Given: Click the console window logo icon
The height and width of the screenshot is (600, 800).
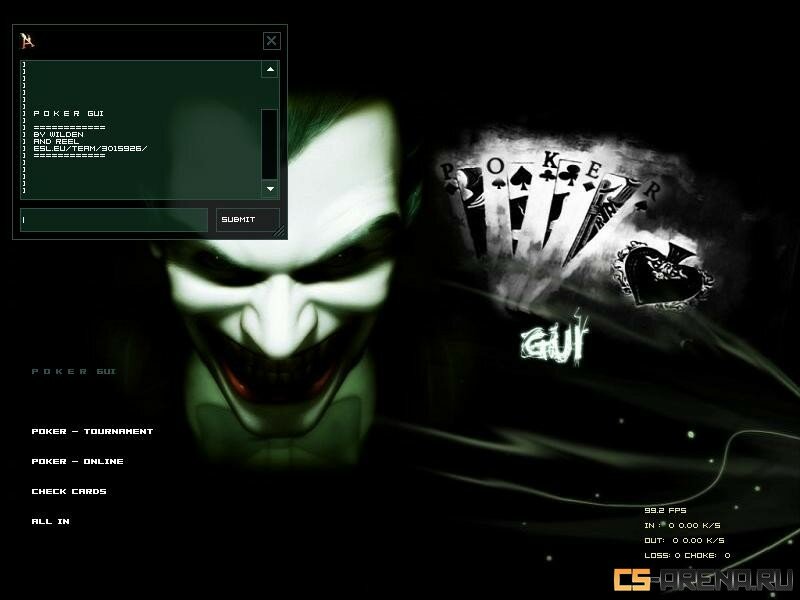Looking at the screenshot, I should pyautogui.click(x=28, y=40).
